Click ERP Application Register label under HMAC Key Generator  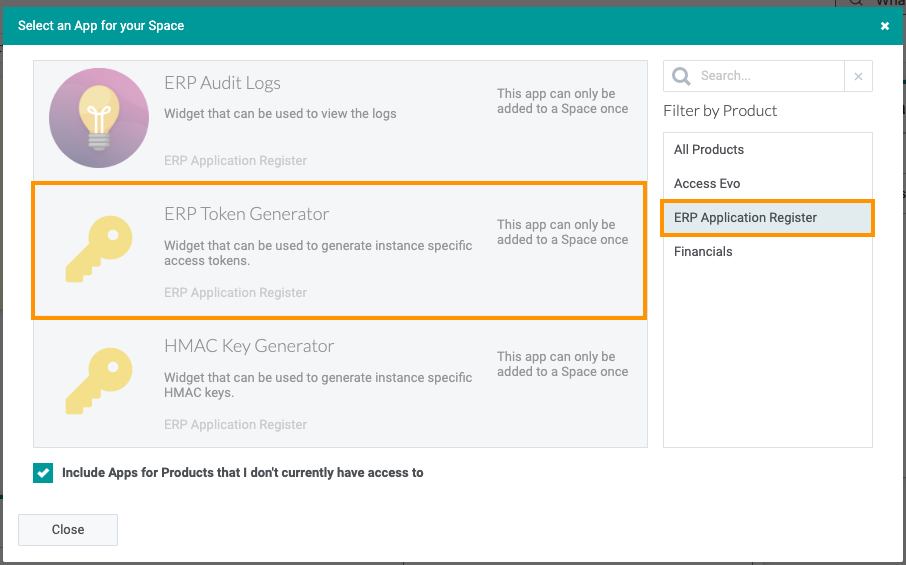pyautogui.click(x=235, y=425)
